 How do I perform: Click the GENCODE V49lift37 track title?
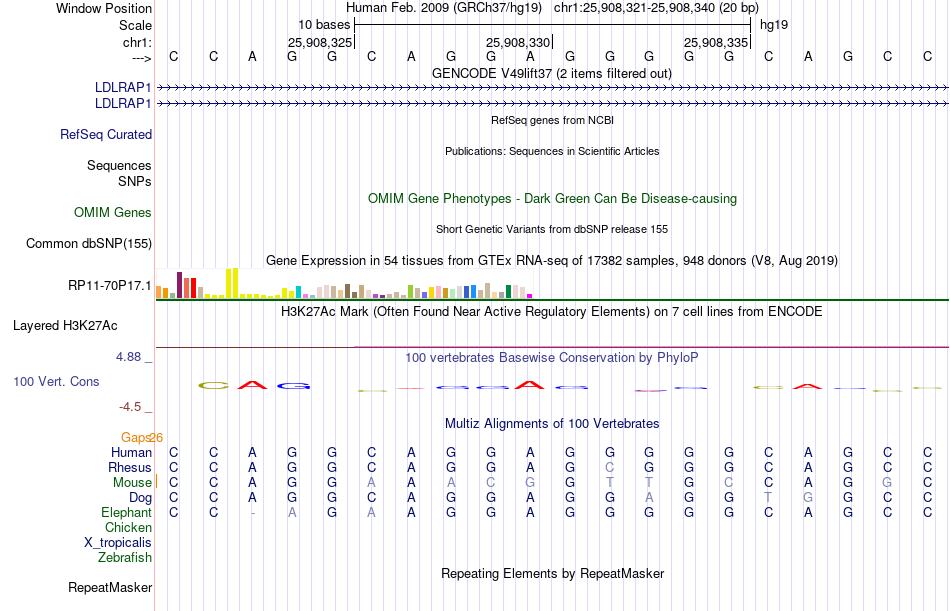[x=552, y=73]
